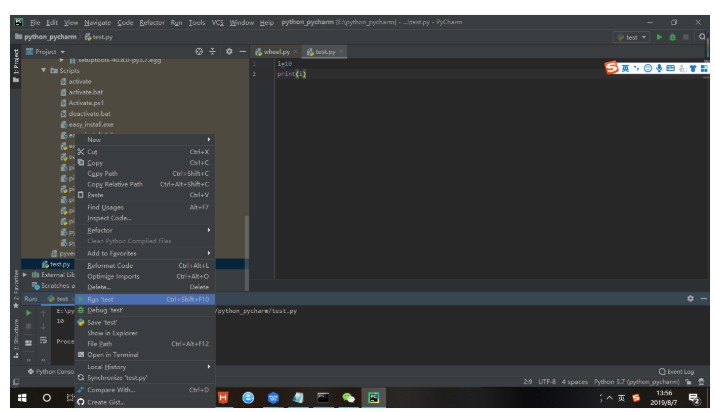Open Search Everywhere magnifier icon
Image resolution: width=715 pixels, height=412 pixels.
tap(703, 37)
